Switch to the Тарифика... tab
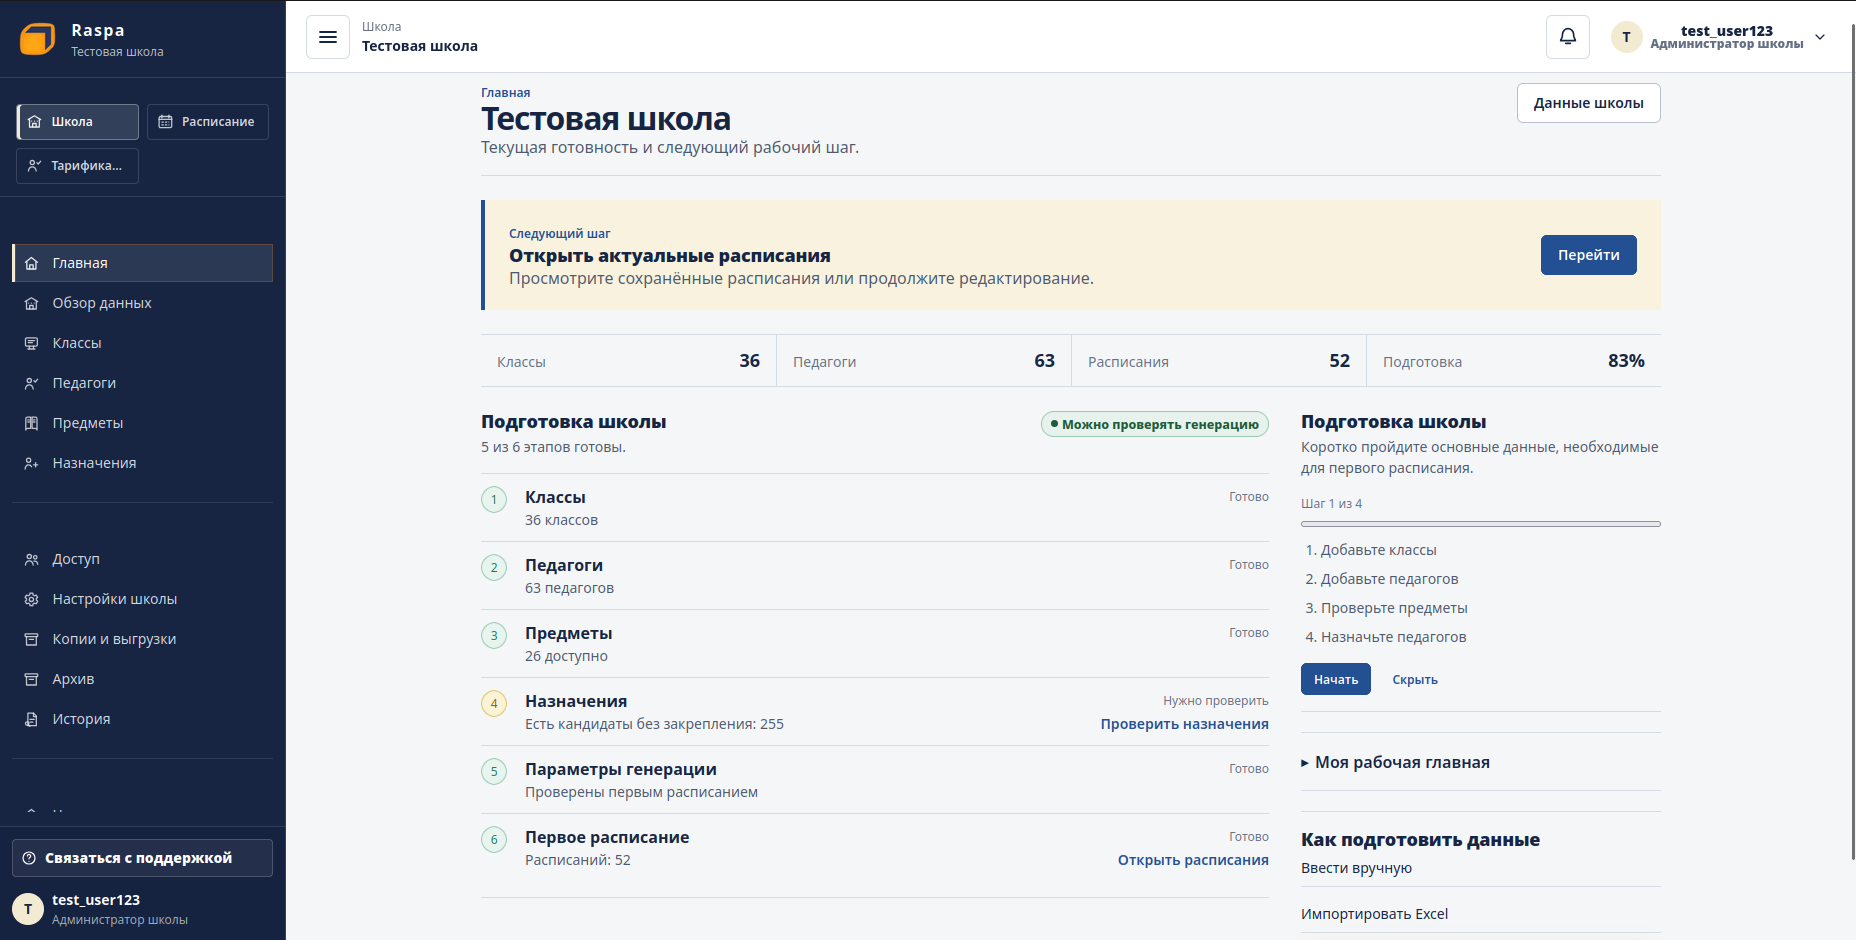Screen dimensions: 1856x940 click(78, 166)
